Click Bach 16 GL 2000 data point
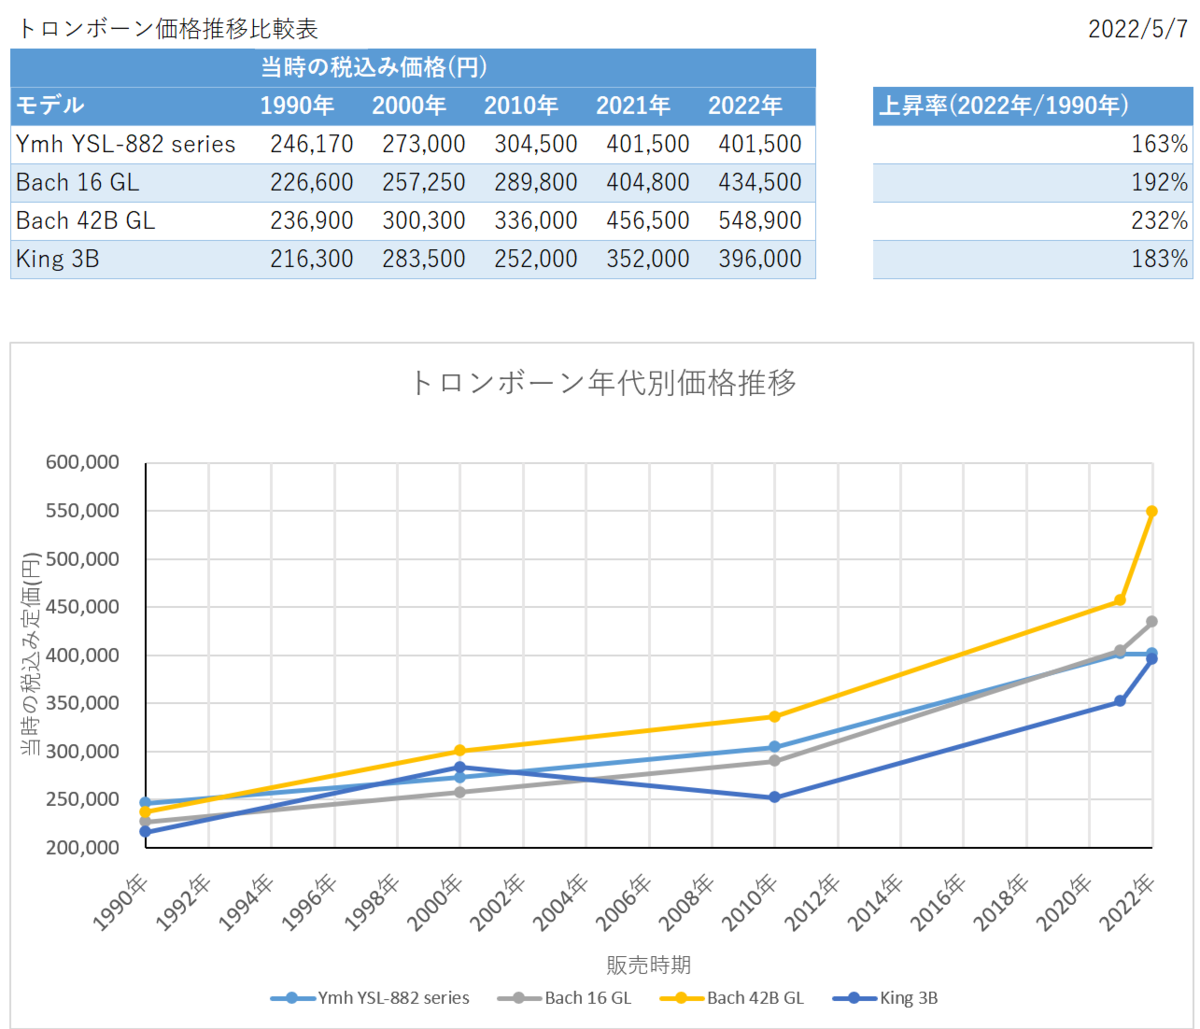Screen dimensions: 1200x1029 (x=460, y=792)
